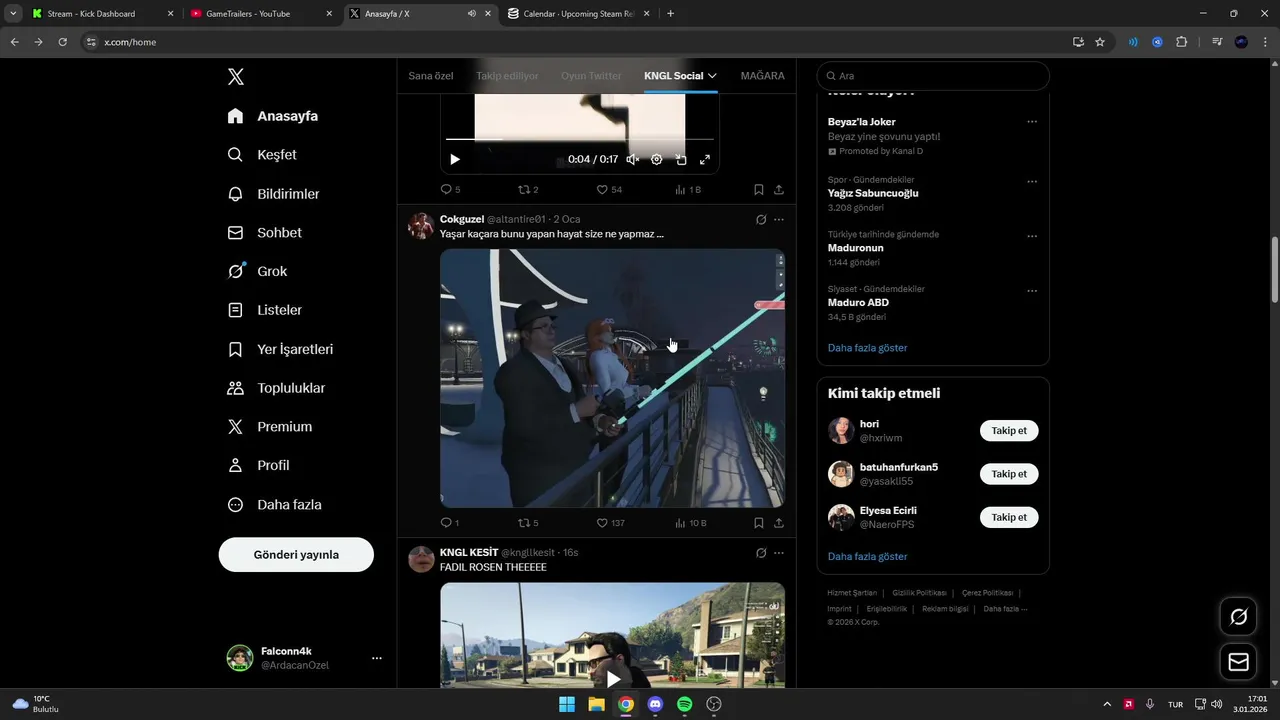Reply to Cokguzel post
1280x720 pixels.
[x=450, y=523]
